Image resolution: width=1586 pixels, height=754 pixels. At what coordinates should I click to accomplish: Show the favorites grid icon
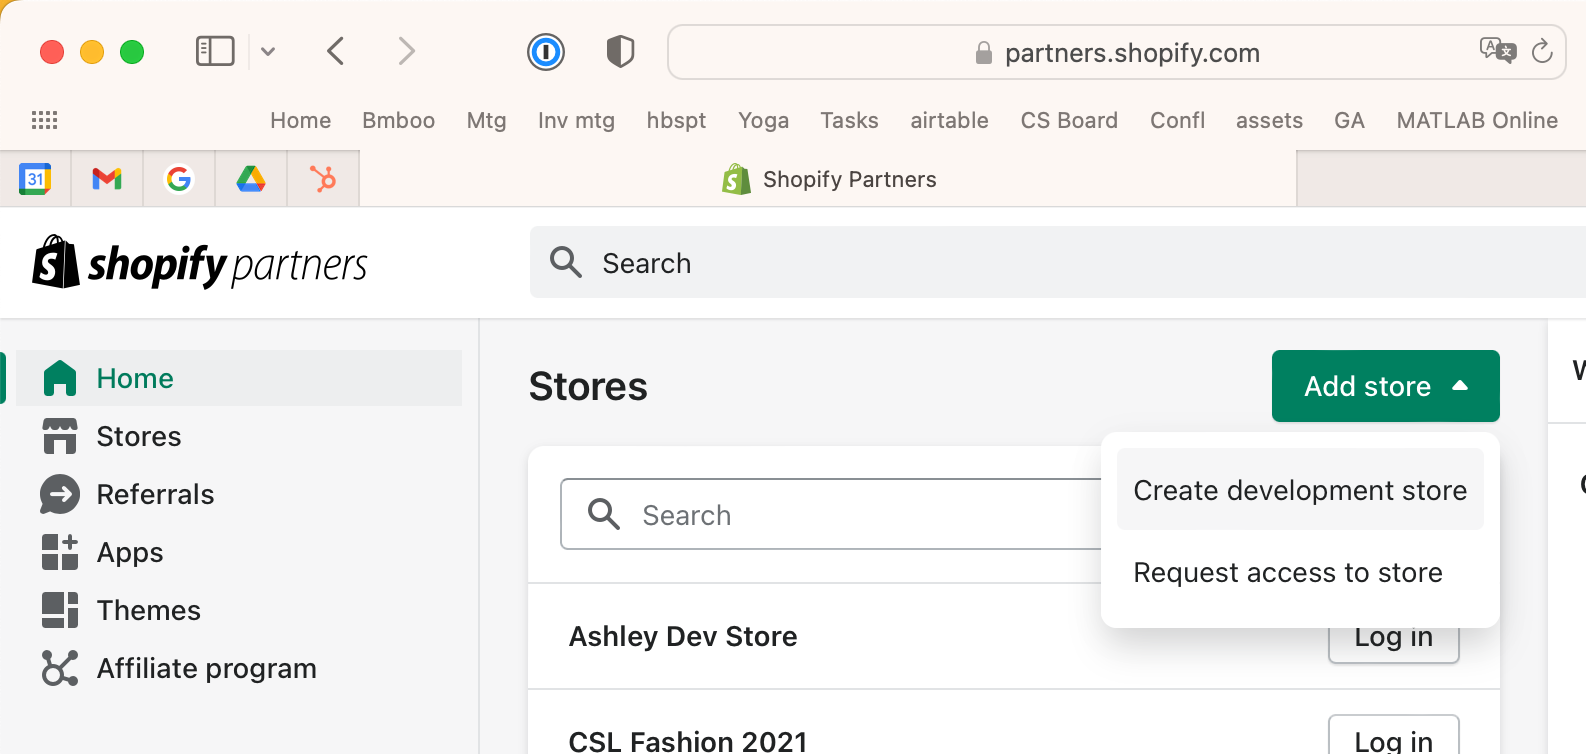(45, 120)
